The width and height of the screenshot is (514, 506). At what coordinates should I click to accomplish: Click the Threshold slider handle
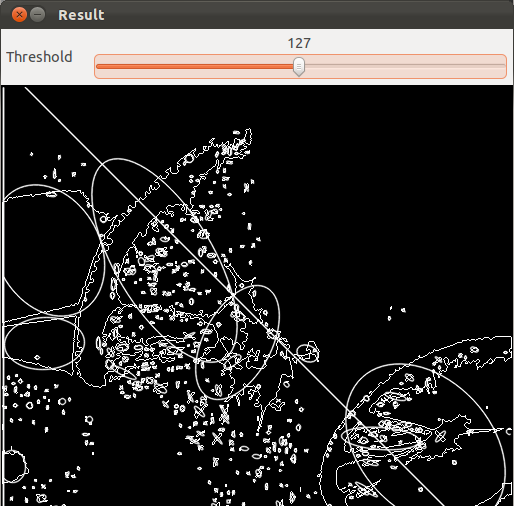(299, 66)
